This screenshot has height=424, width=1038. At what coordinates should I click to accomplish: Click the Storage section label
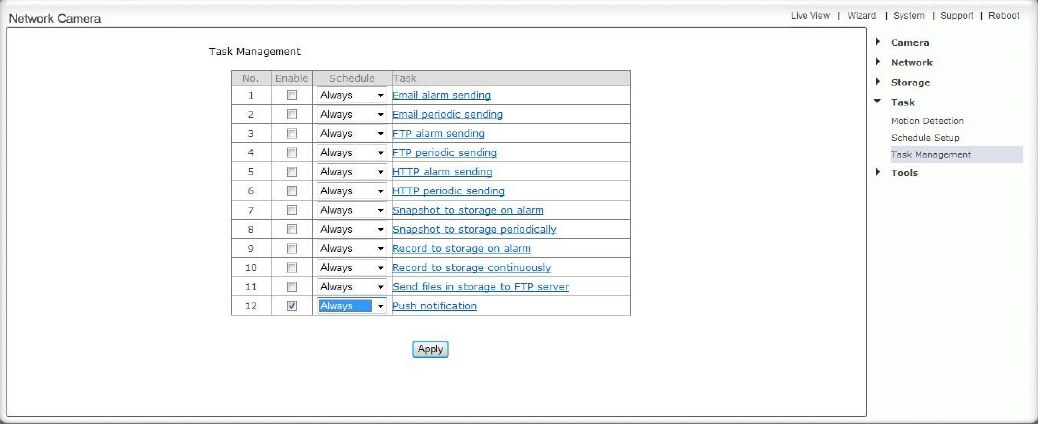(910, 83)
